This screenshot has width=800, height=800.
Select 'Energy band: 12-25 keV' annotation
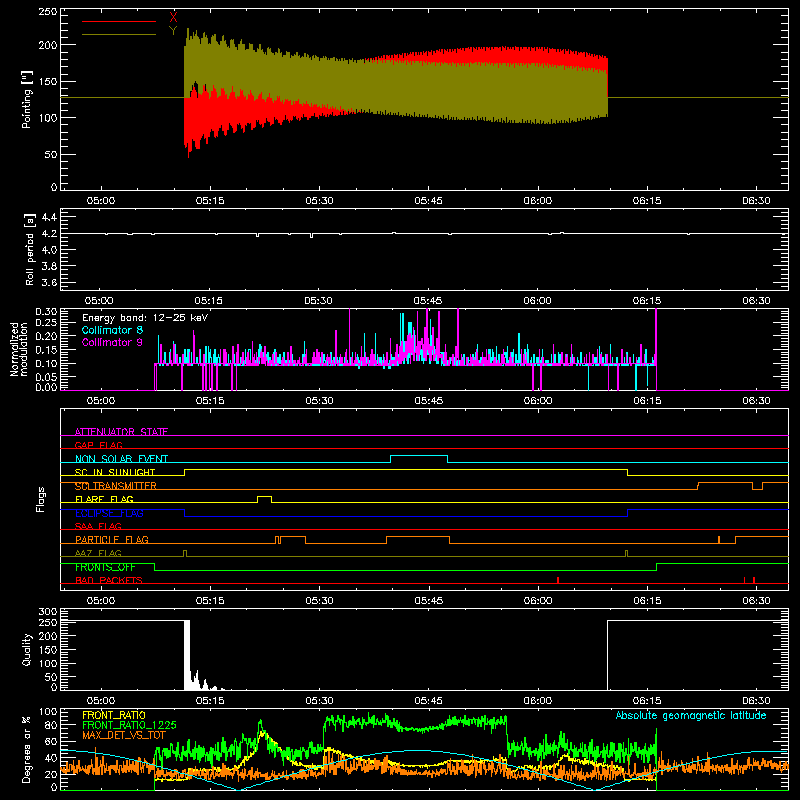pyautogui.click(x=145, y=318)
